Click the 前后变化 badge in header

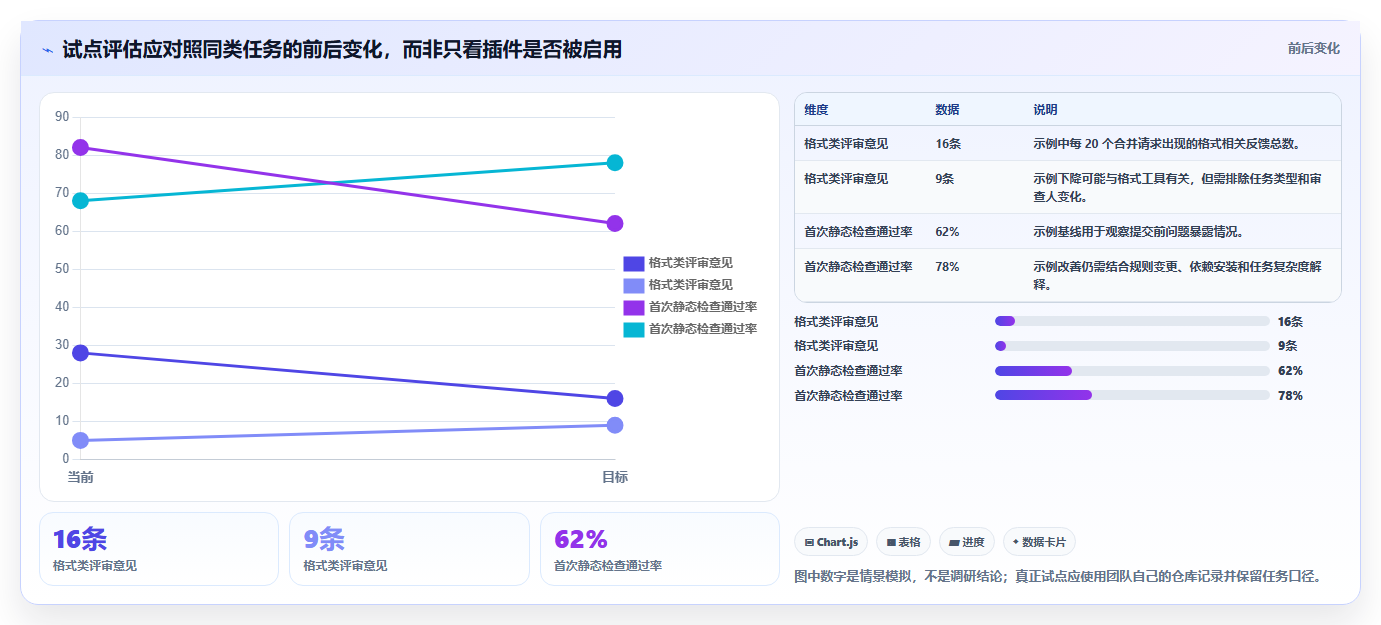[x=1313, y=48]
